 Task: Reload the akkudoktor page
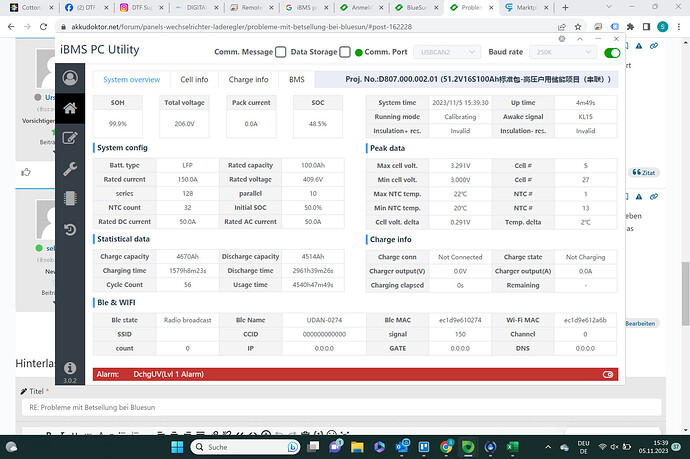[43, 27]
